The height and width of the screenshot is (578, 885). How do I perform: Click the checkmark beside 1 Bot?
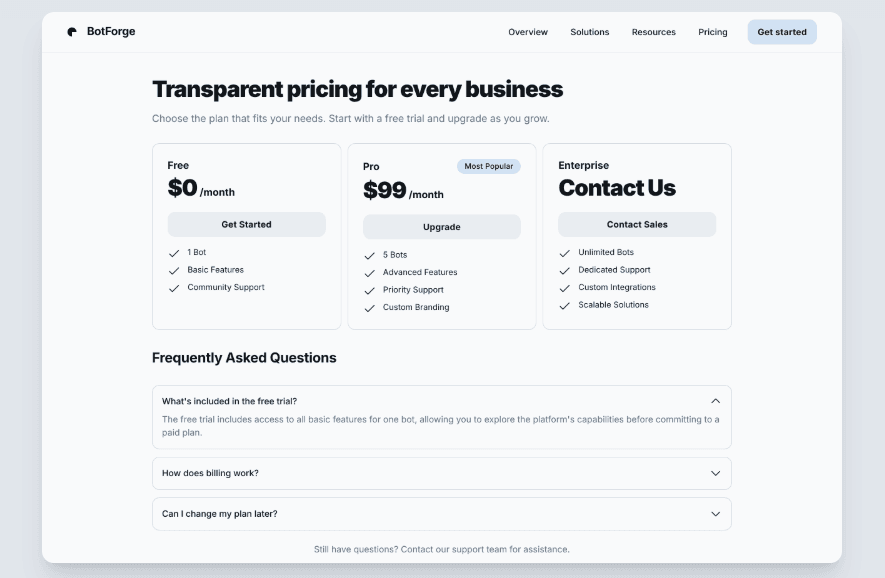point(173,252)
